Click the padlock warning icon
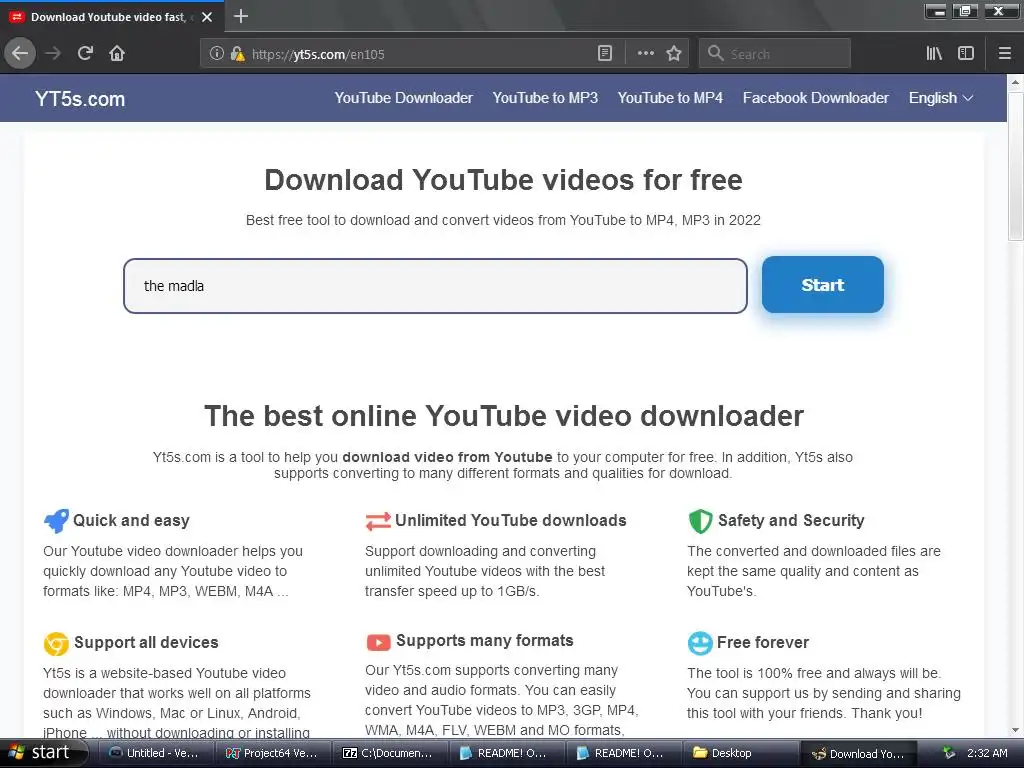This screenshot has width=1024, height=768. point(237,54)
